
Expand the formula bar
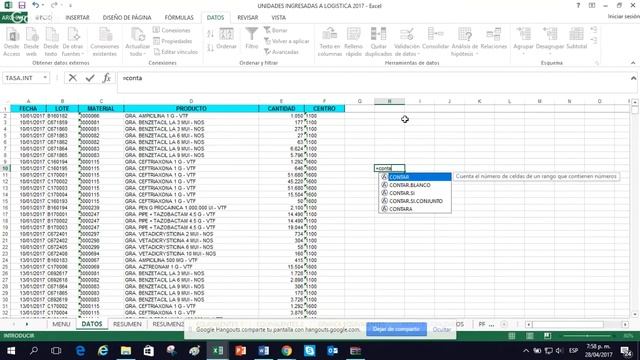633,78
